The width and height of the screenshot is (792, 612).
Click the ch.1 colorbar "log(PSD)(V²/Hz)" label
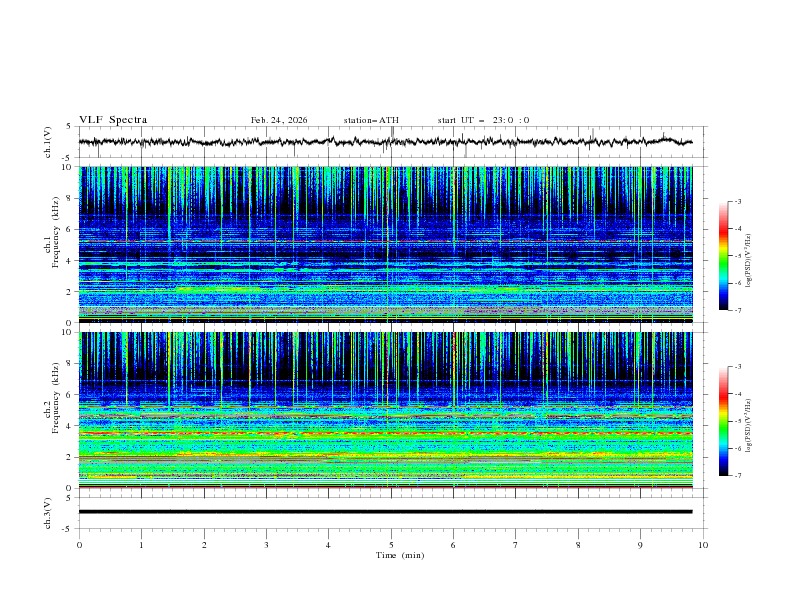[x=748, y=261]
